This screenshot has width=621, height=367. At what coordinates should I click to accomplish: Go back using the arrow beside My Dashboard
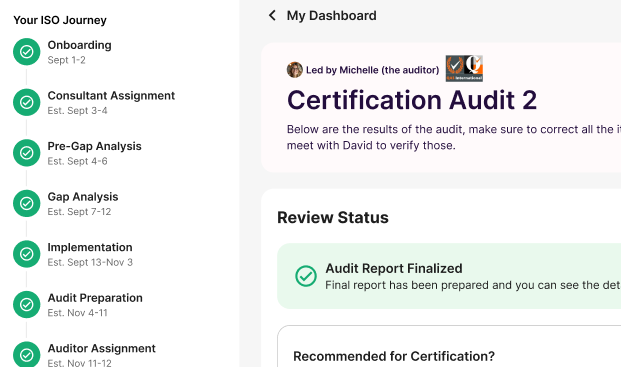(272, 15)
